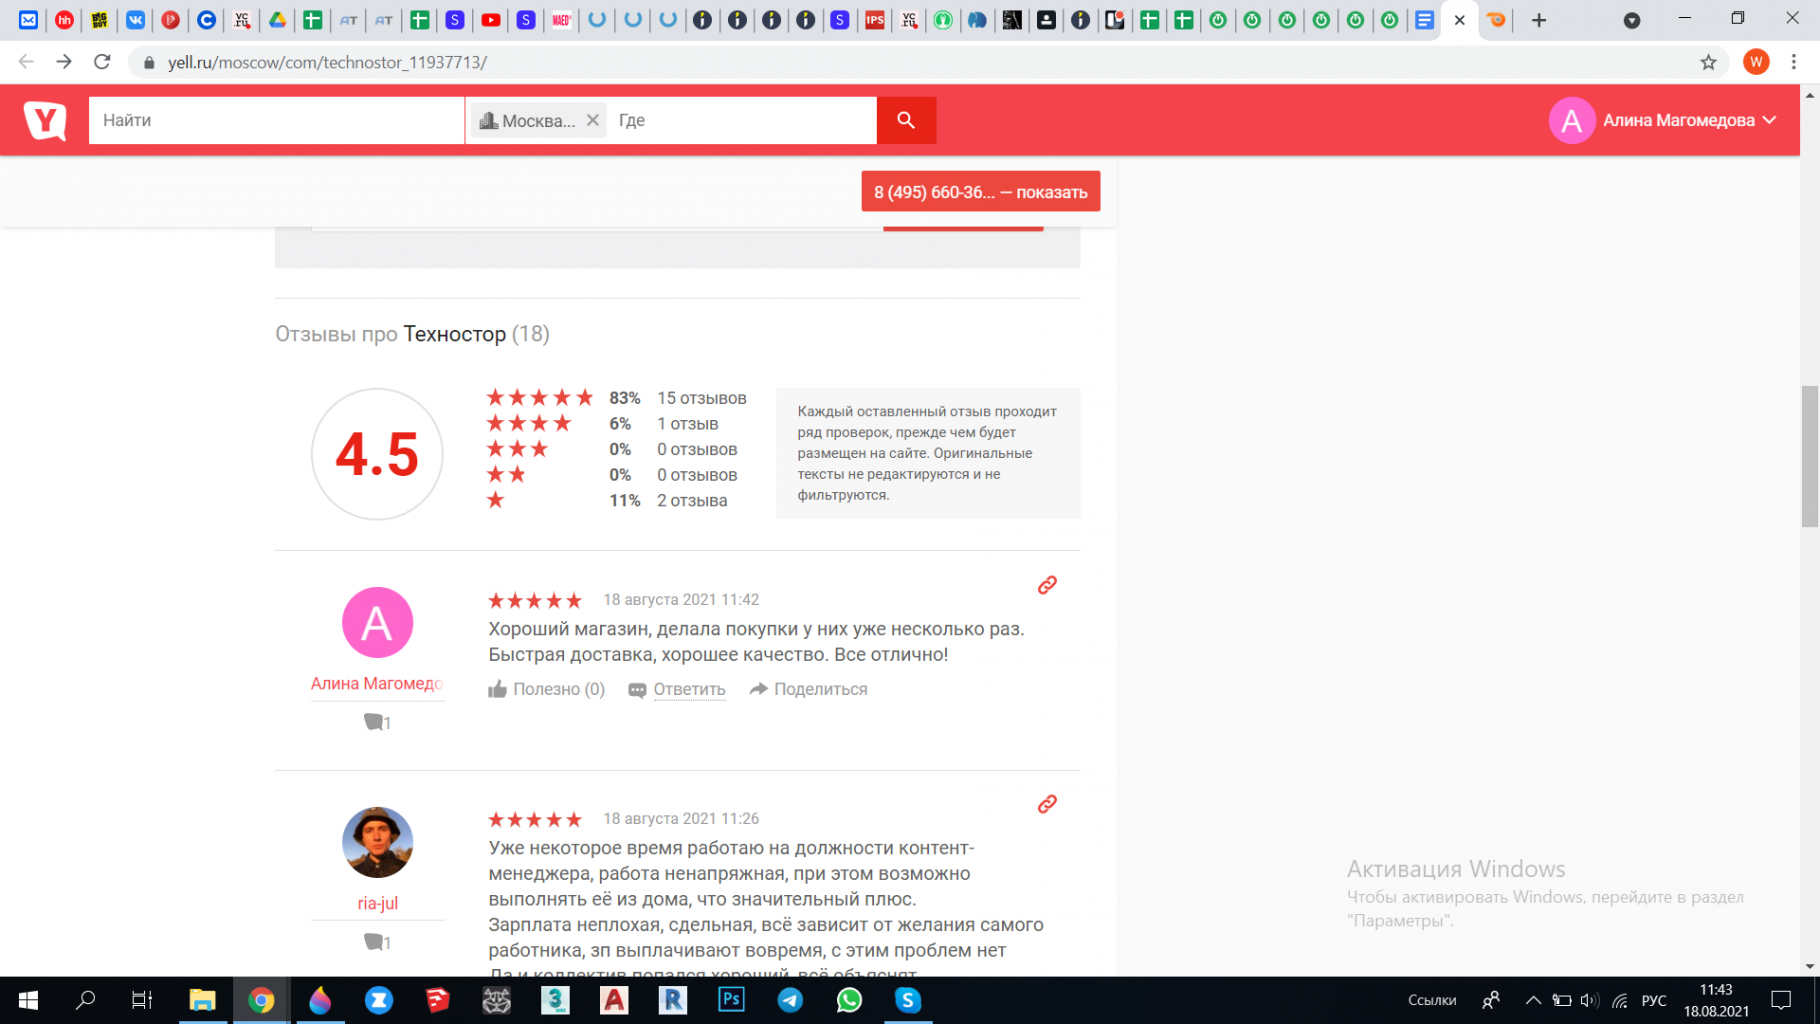1820x1024 pixels.
Task: Filter by five-star 15 отзывов row
Action: [616, 398]
